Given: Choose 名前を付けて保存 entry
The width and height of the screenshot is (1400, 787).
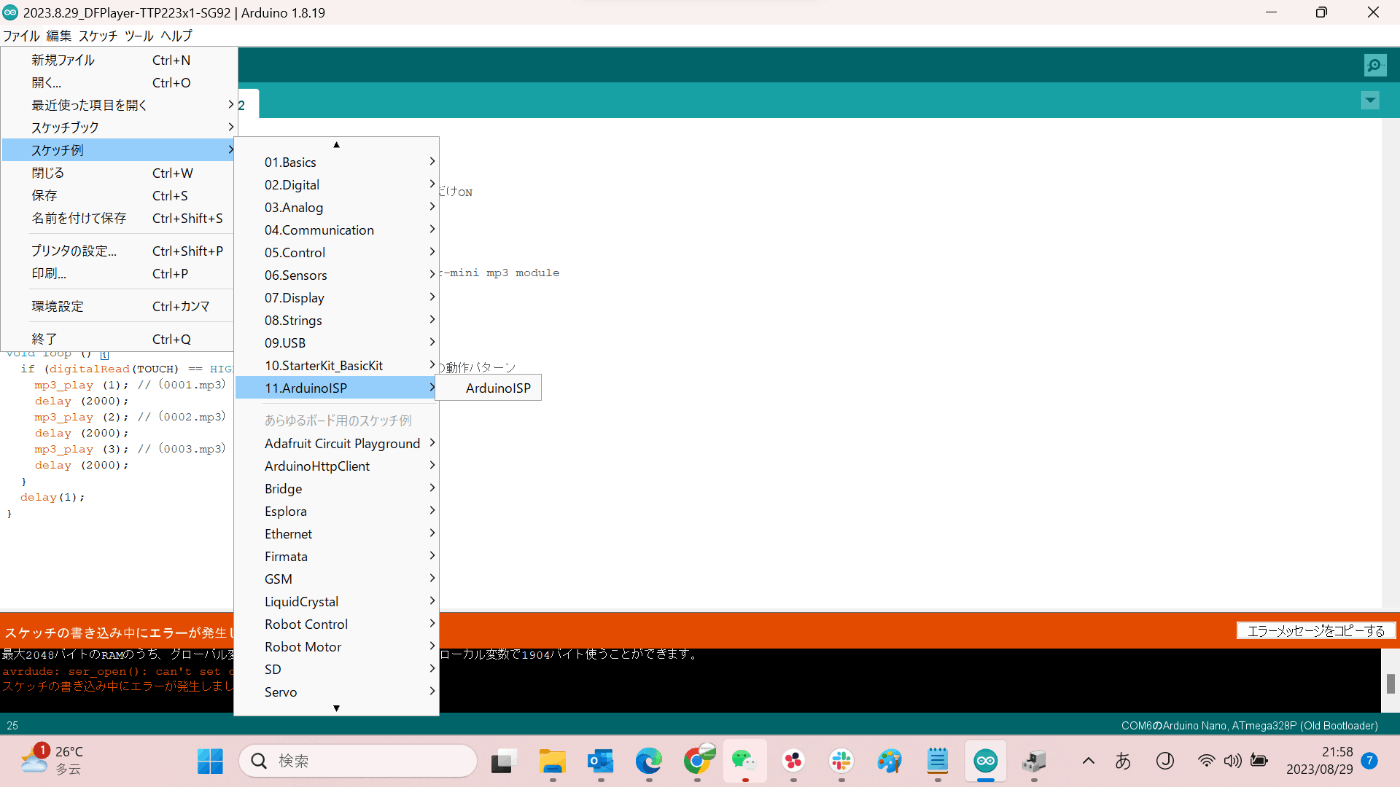Looking at the screenshot, I should pos(119,218).
